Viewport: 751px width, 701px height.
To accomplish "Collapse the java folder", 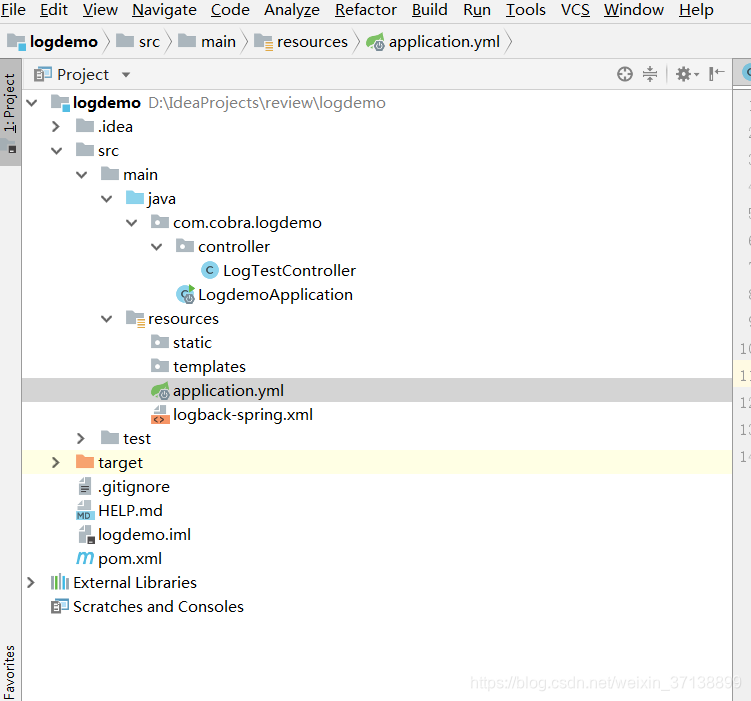I will [106, 199].
